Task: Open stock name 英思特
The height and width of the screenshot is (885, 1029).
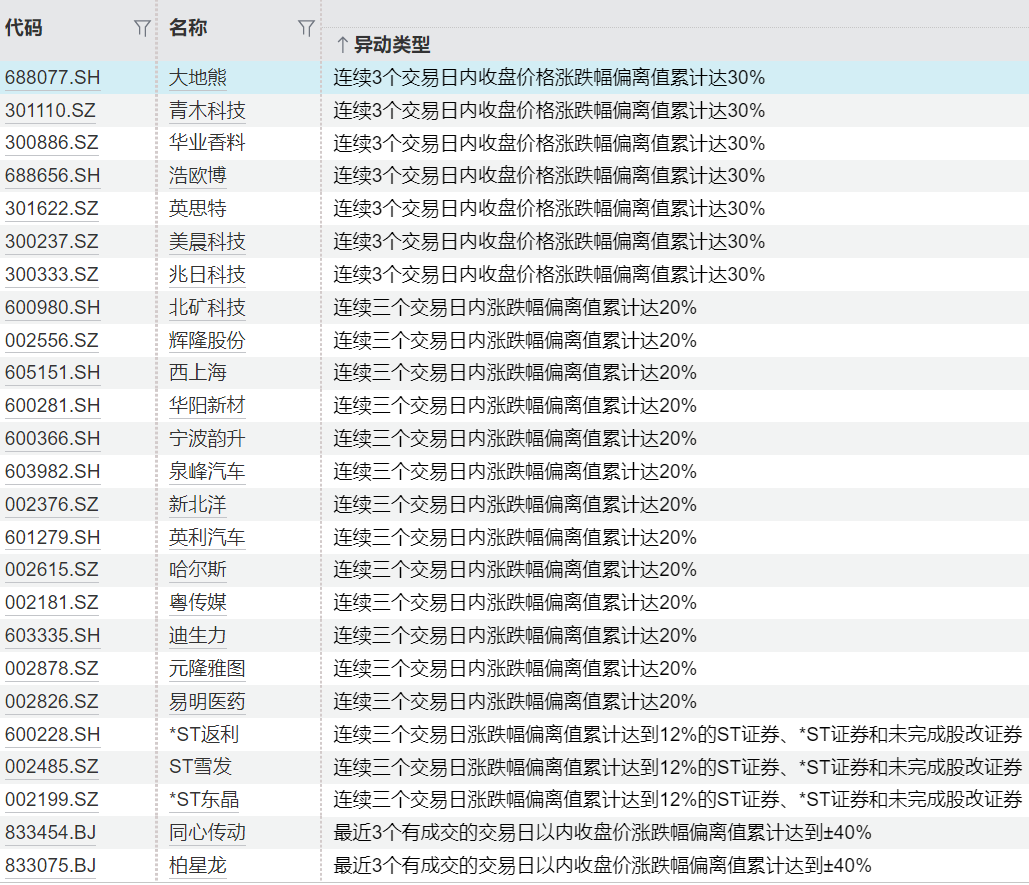Action: click(198, 209)
